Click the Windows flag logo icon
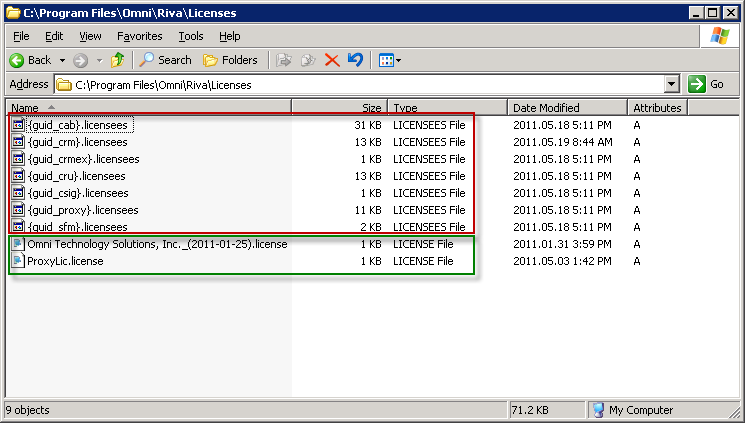 click(x=720, y=36)
